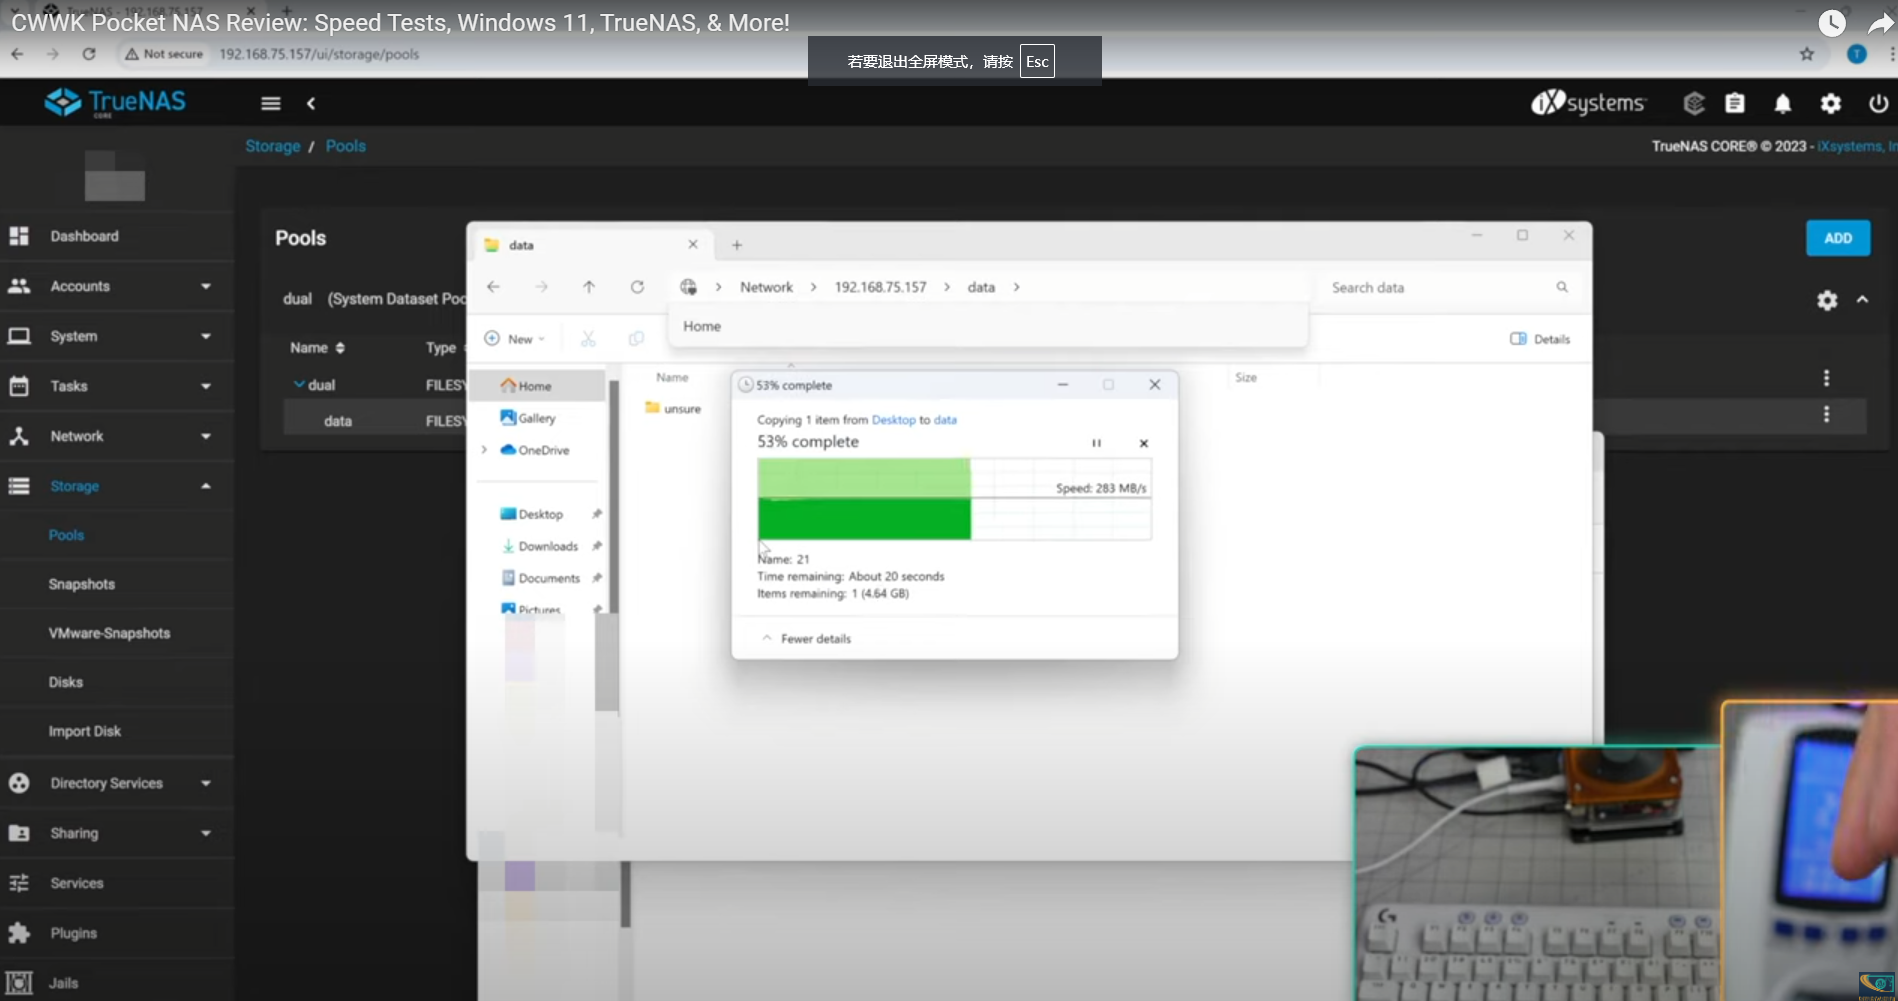1898x1001 pixels.
Task: Open the New dropdown in Explorer
Action: click(x=515, y=339)
